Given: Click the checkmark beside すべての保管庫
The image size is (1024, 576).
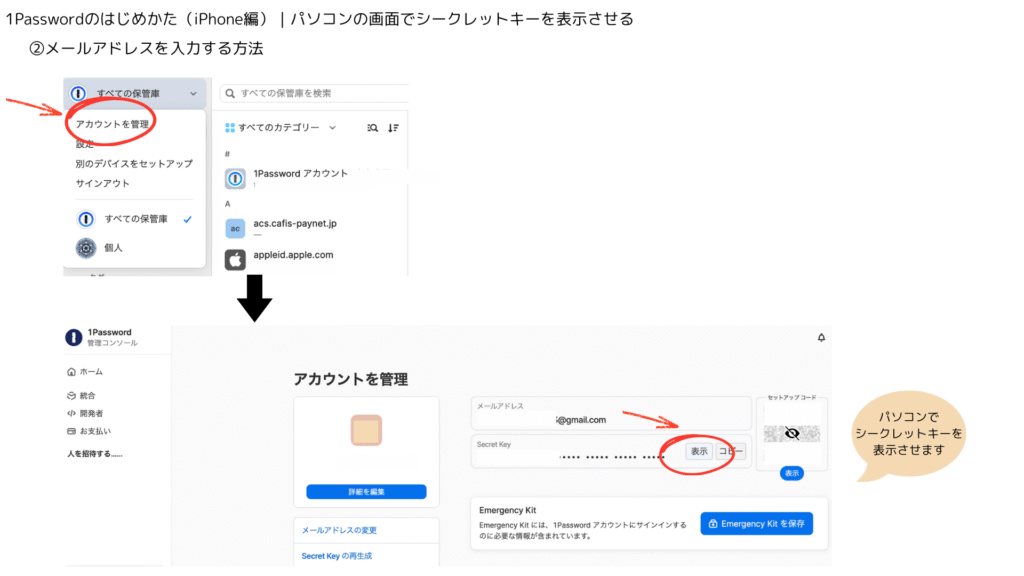Looking at the screenshot, I should 187,219.
